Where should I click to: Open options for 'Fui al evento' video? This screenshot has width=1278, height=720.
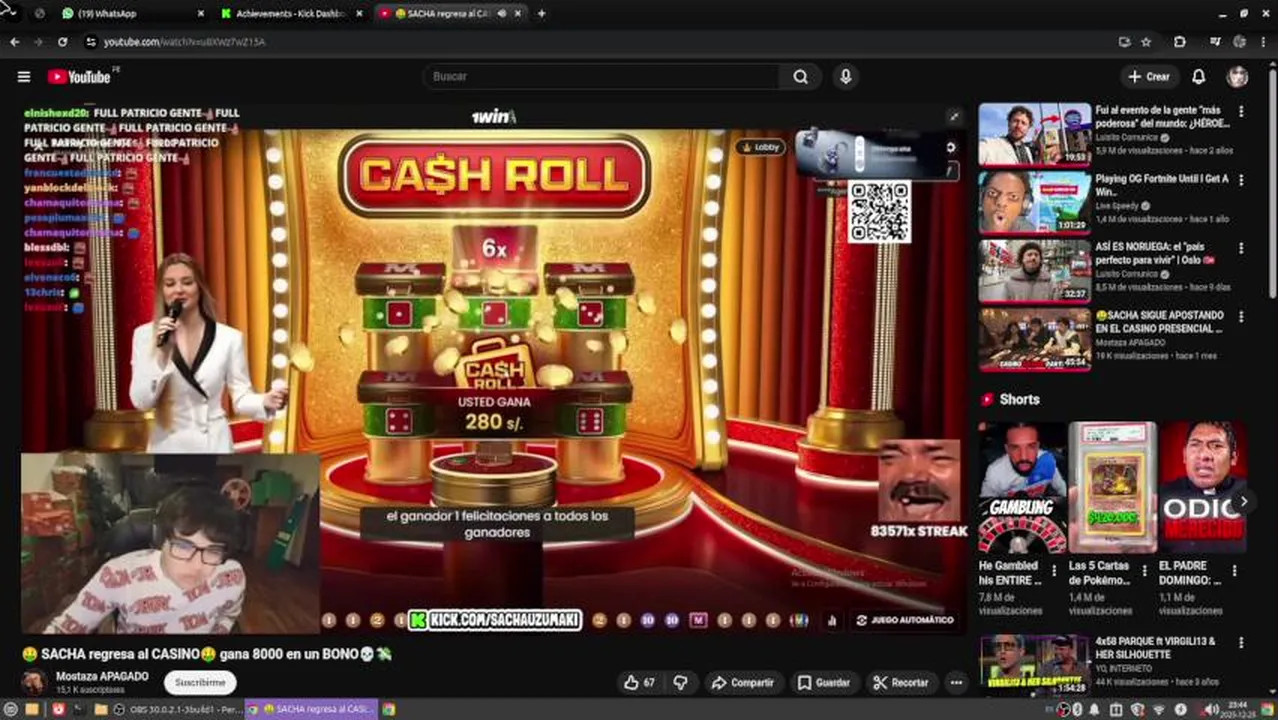[x=1241, y=112]
